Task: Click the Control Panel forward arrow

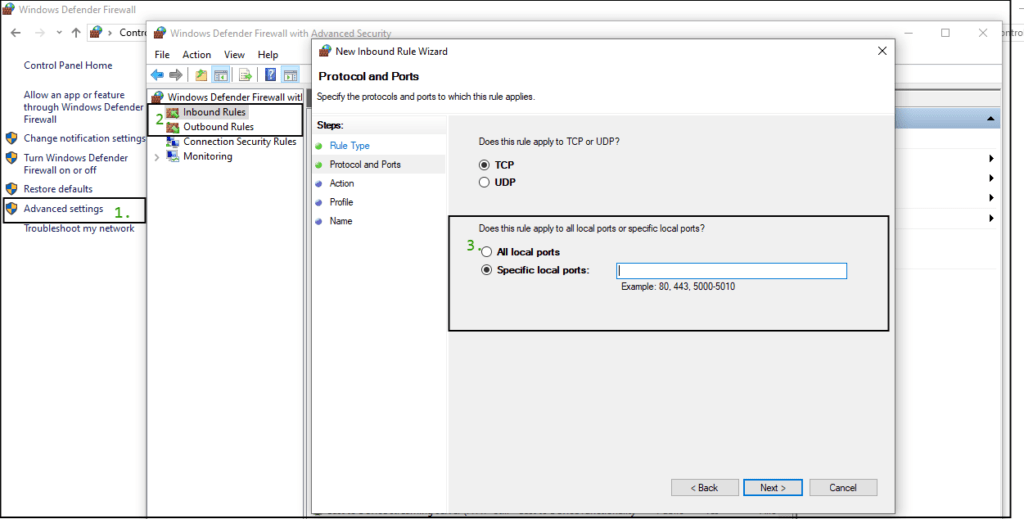Action: point(39,32)
